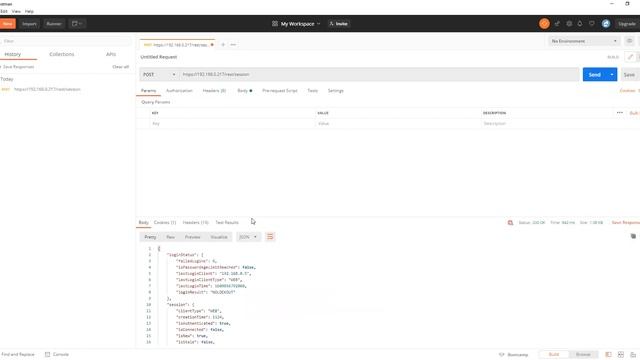640x360 pixels.
Task: Select Browse mode toggle
Action: (583, 354)
